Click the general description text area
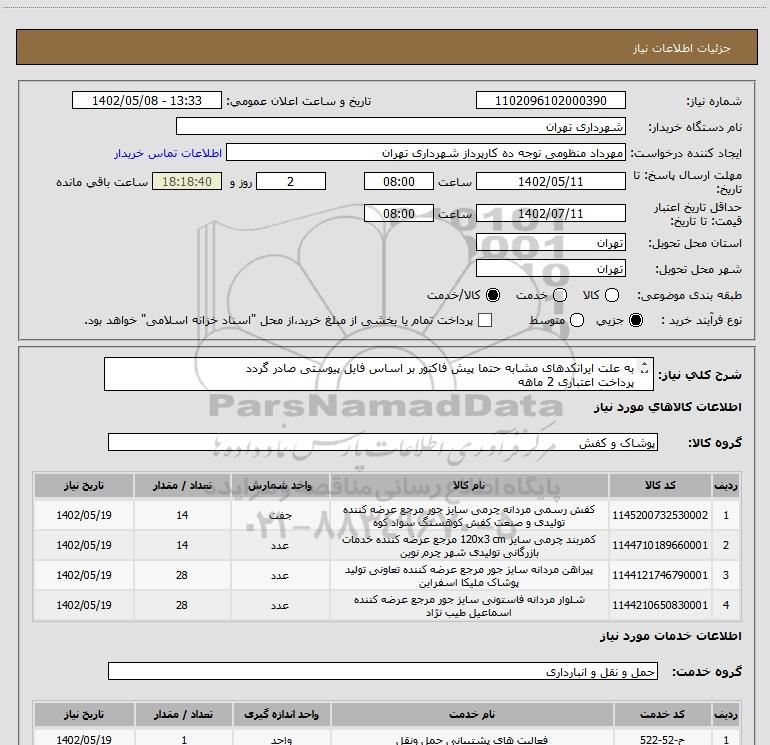Viewport: 770px width, 745px height. 379,374
